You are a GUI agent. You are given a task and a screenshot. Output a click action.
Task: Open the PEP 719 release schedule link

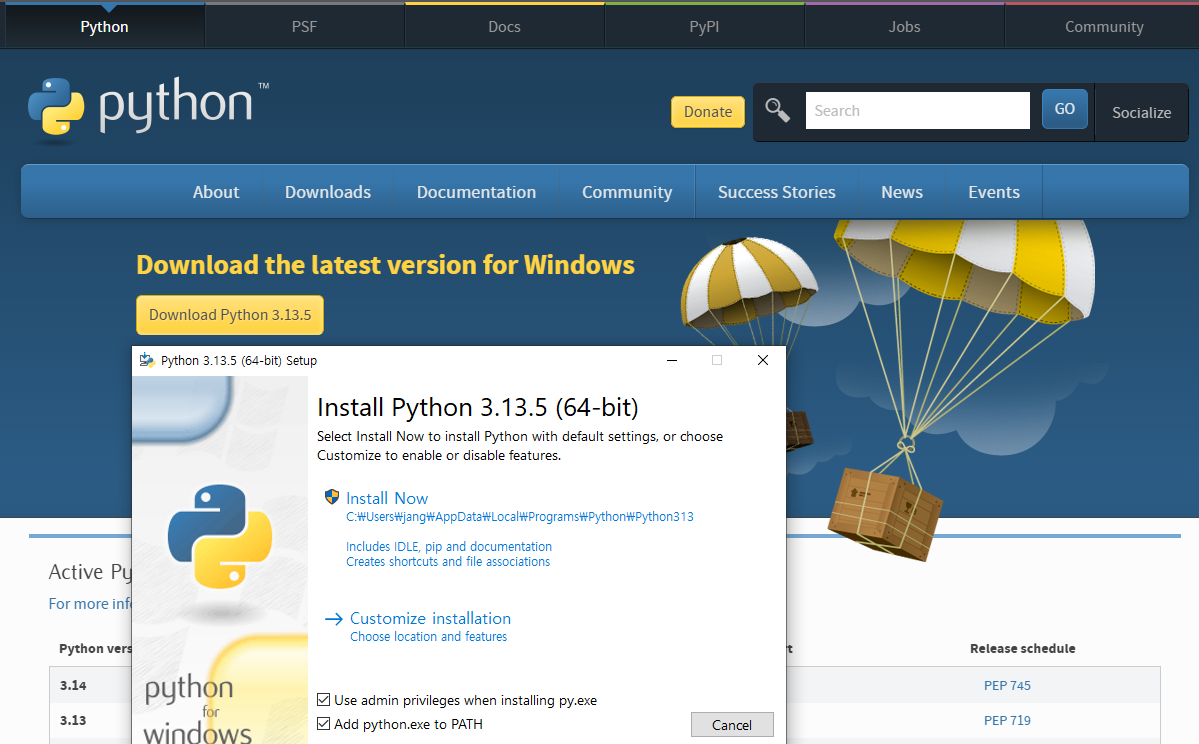click(1007, 720)
